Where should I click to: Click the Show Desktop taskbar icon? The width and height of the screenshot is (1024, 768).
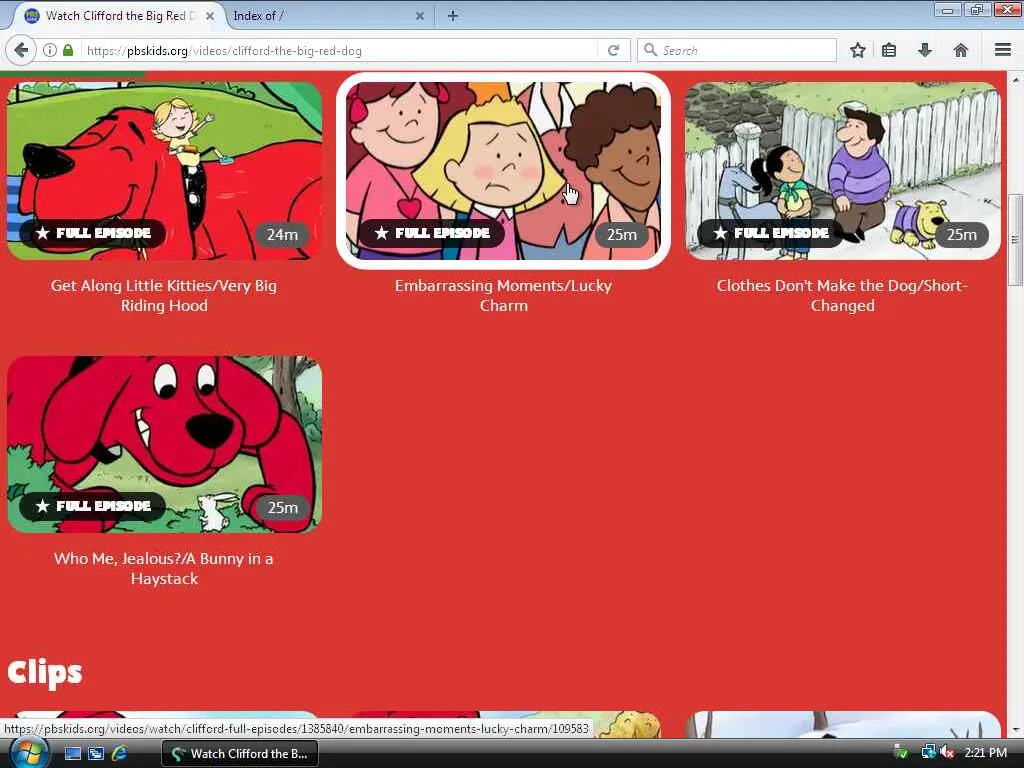point(72,754)
